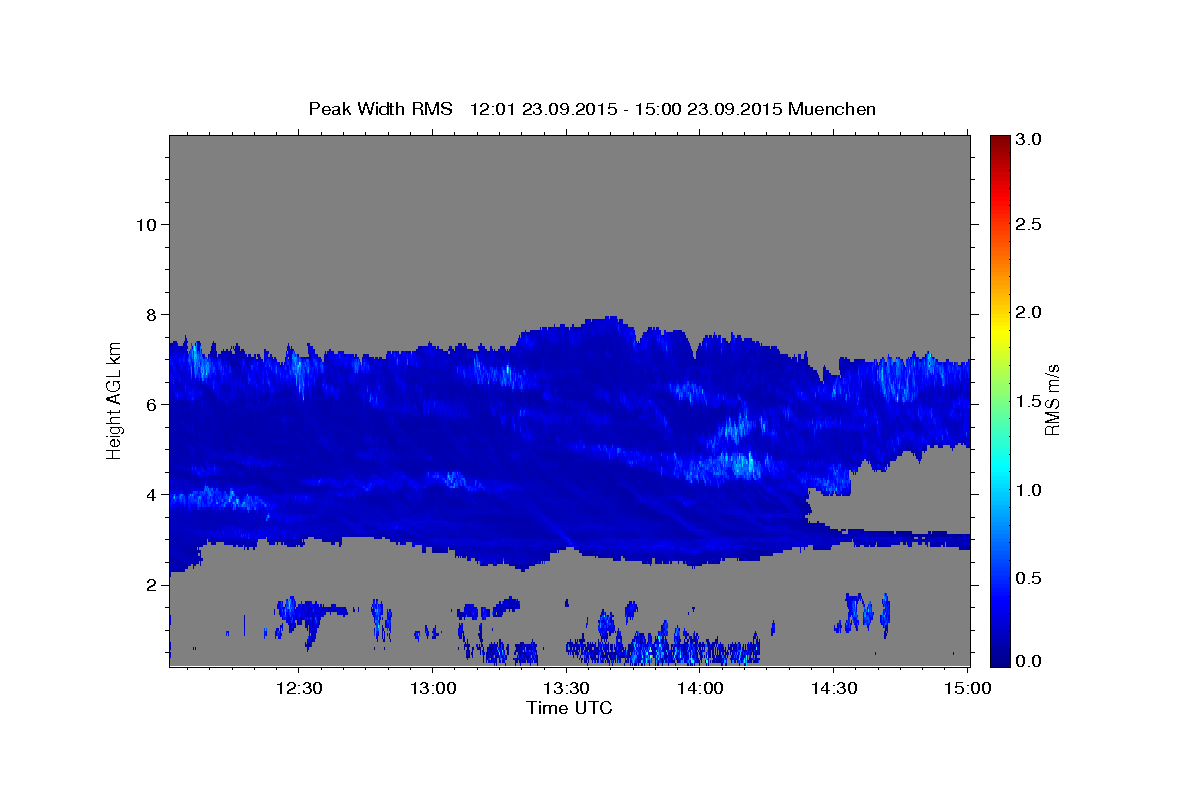Click the height axis label '2'
Screen dimensions: 1200x800
pos(150,584)
